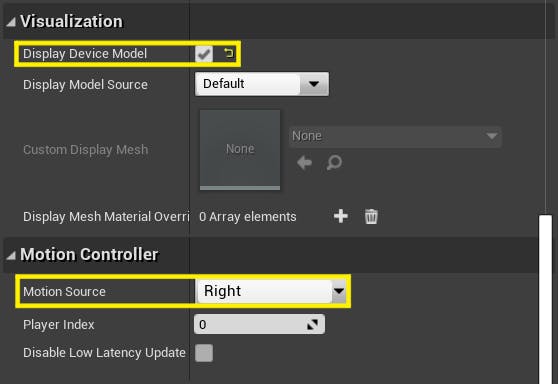Use selected asset arrow for Custom Display Mesh

point(304,163)
